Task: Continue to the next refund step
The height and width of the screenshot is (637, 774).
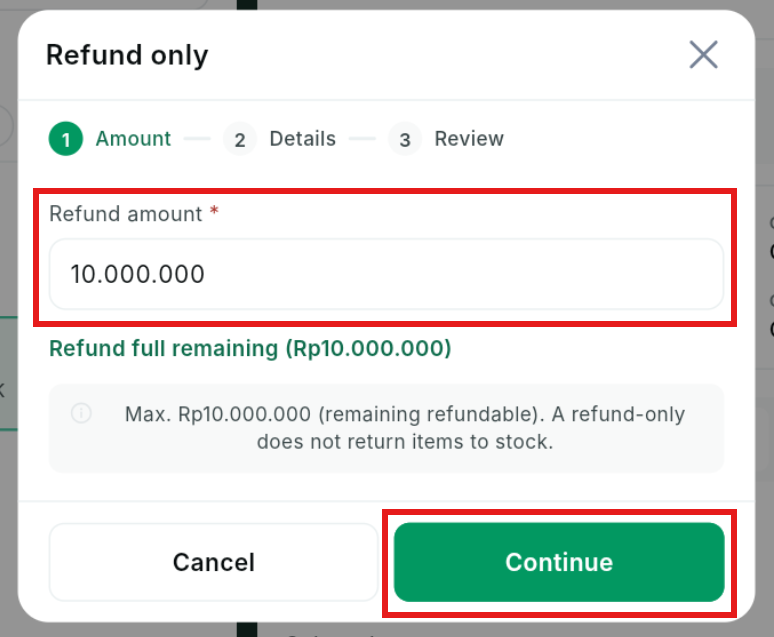Action: [x=559, y=562]
